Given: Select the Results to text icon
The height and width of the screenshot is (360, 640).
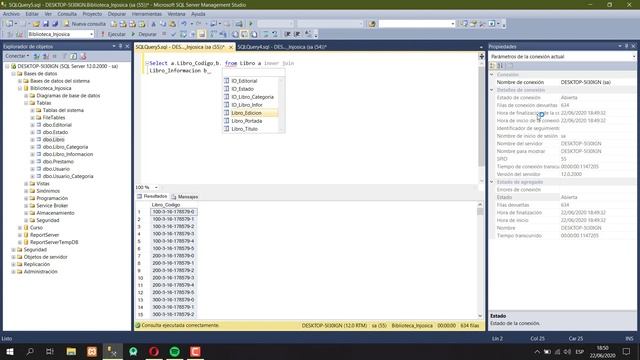Looking at the screenshot, I should (235, 34).
